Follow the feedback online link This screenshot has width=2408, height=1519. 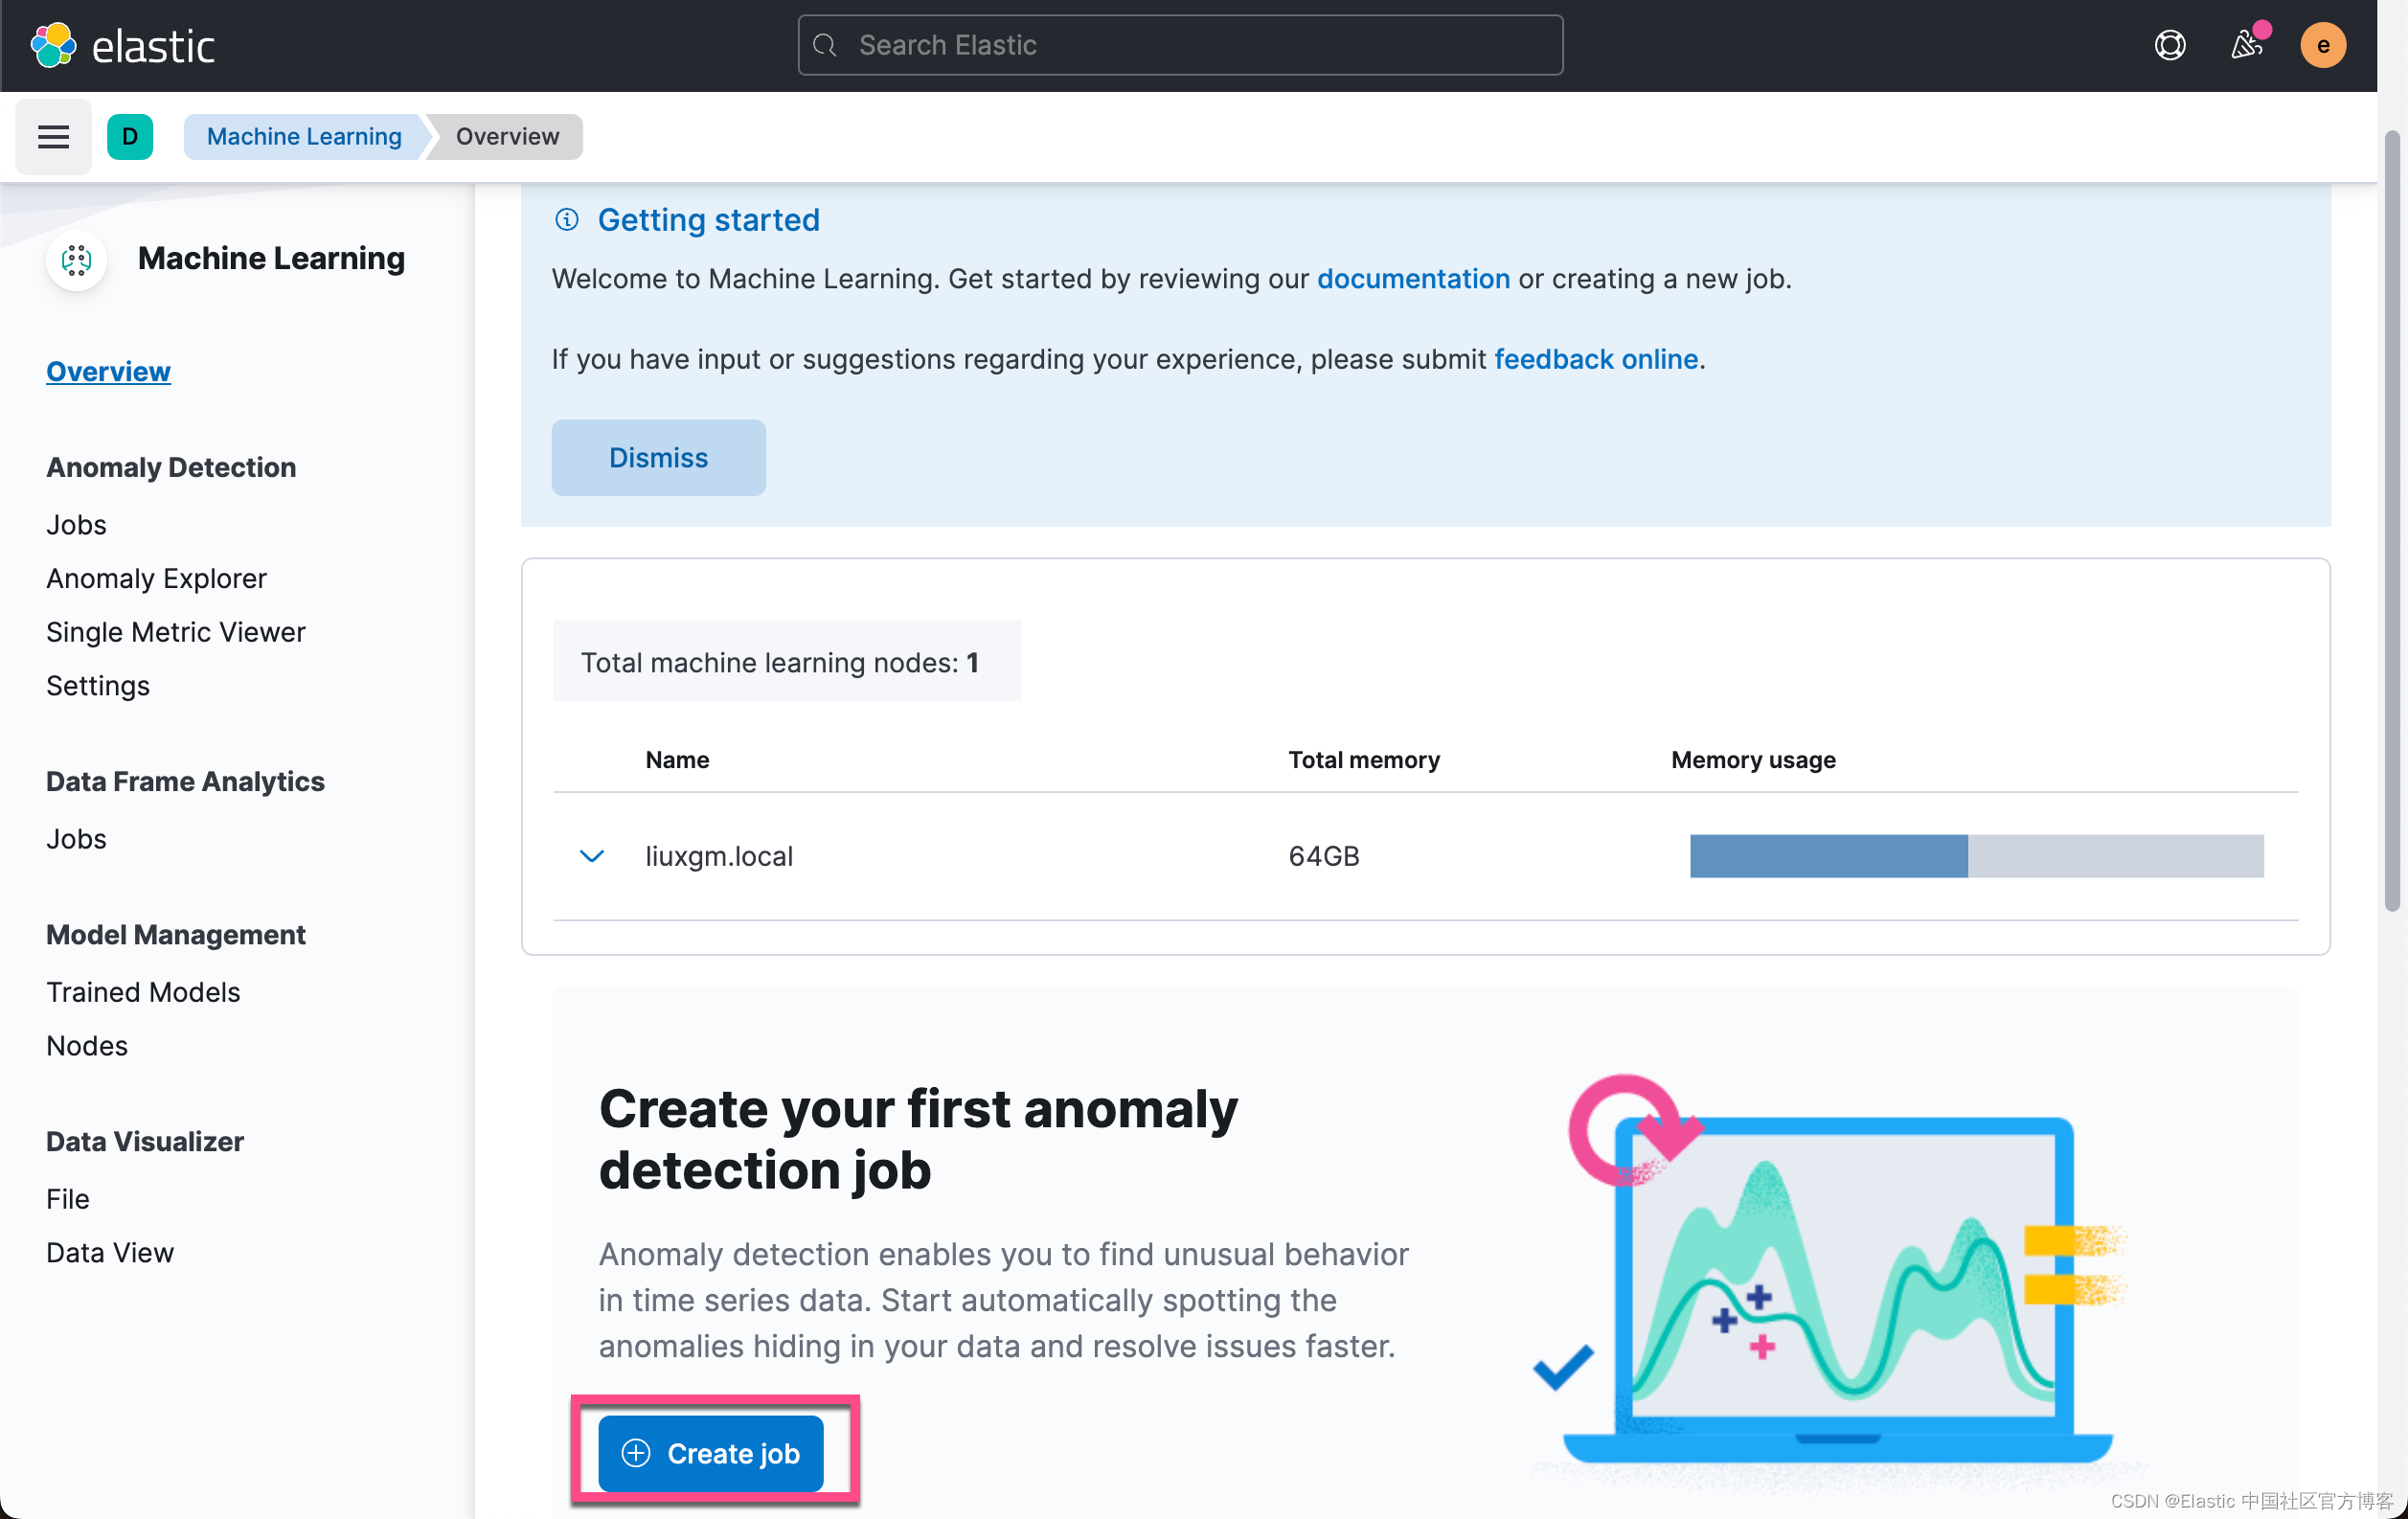coord(1596,359)
